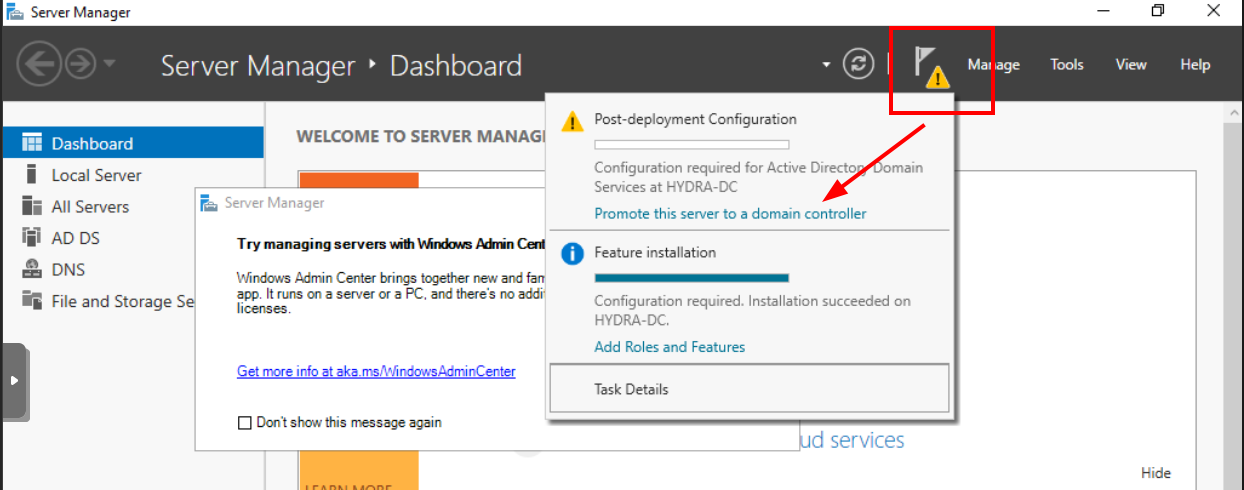Click Promote this server to domain controller

[730, 214]
